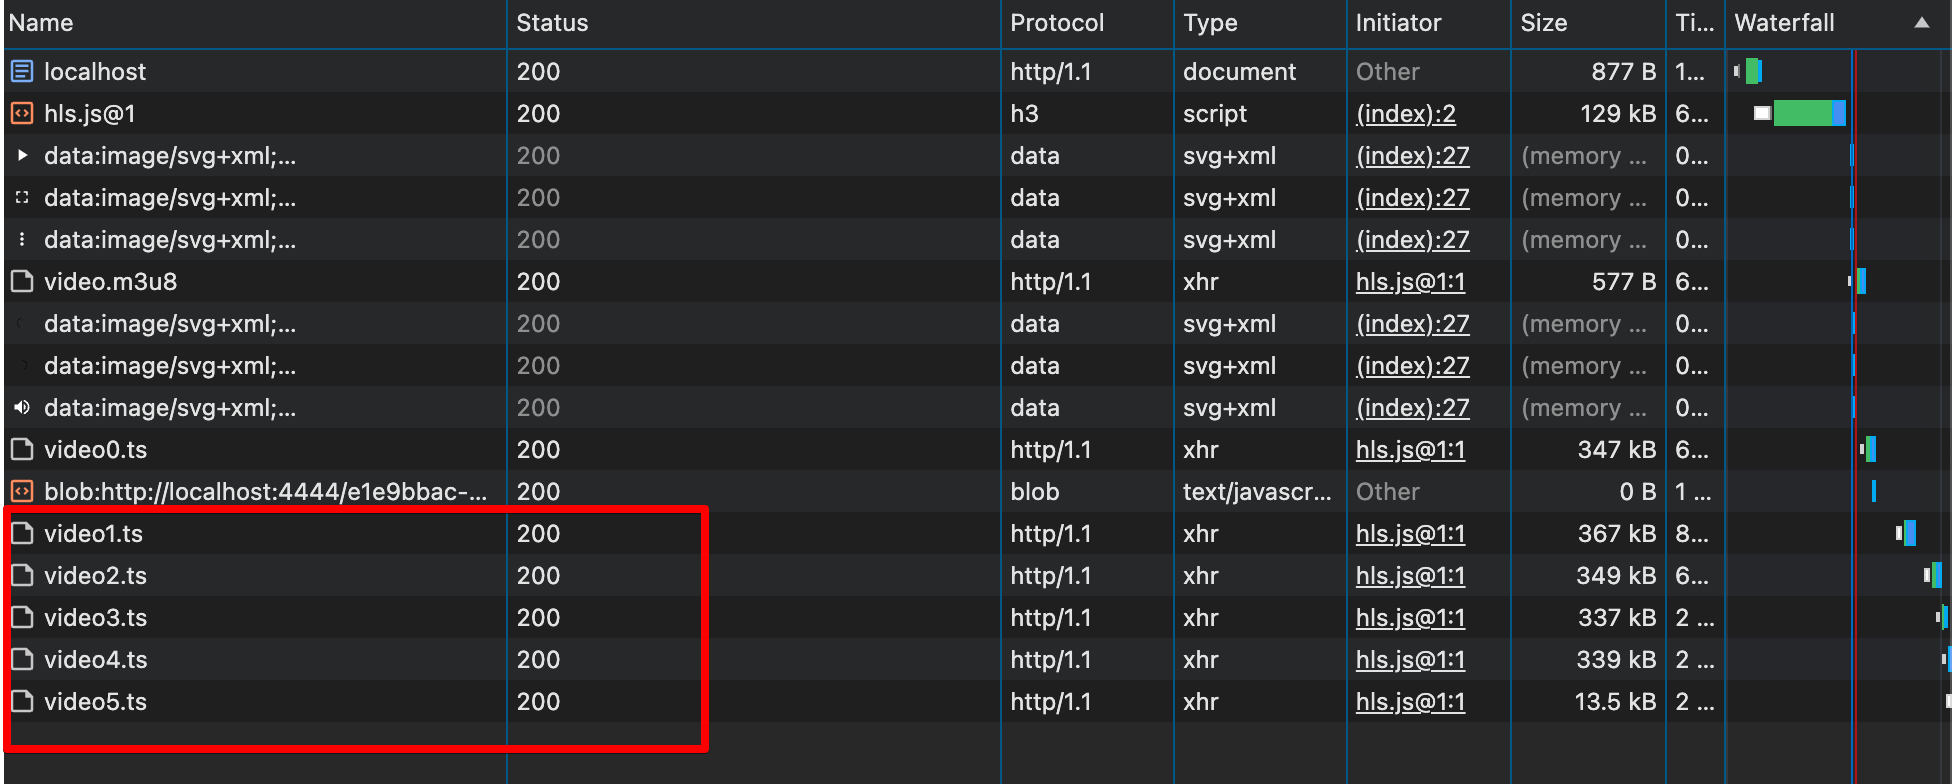
Task: Select the video2.ts request name
Action: pos(96,575)
